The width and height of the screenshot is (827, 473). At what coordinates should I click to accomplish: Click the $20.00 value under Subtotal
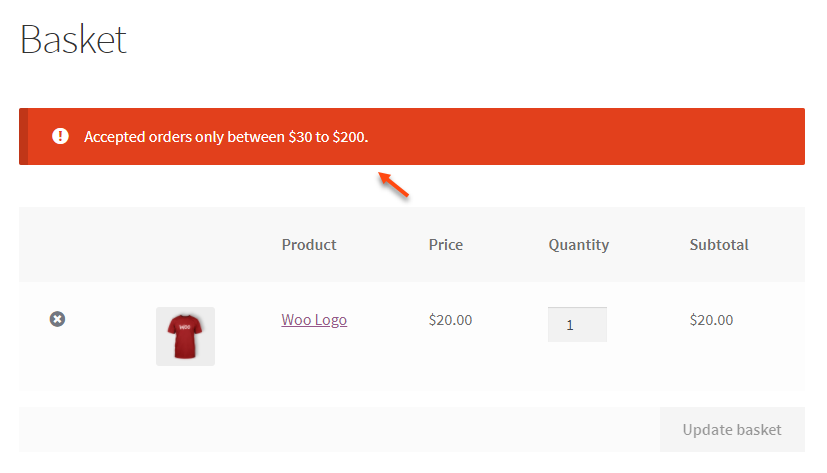tap(711, 320)
